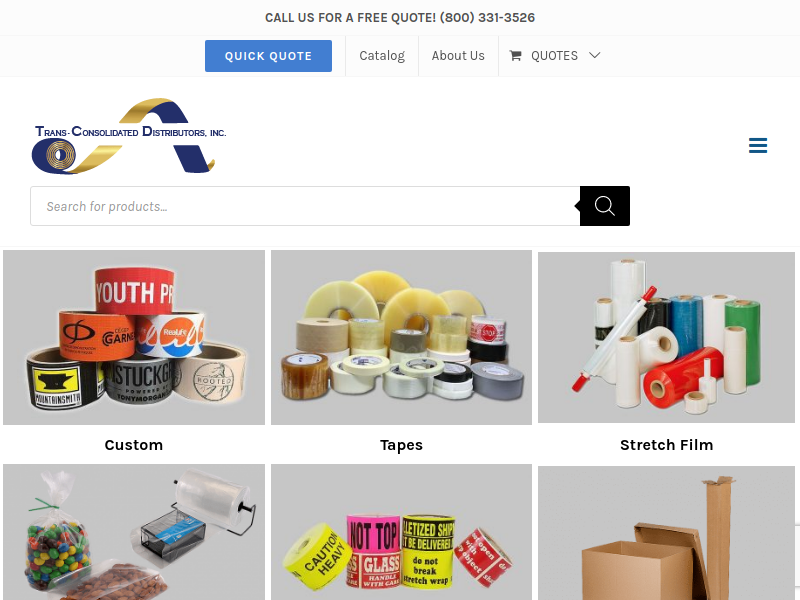Screen dimensions: 800x600
Task: Click the QUICK QUOTE button
Action: click(x=268, y=56)
